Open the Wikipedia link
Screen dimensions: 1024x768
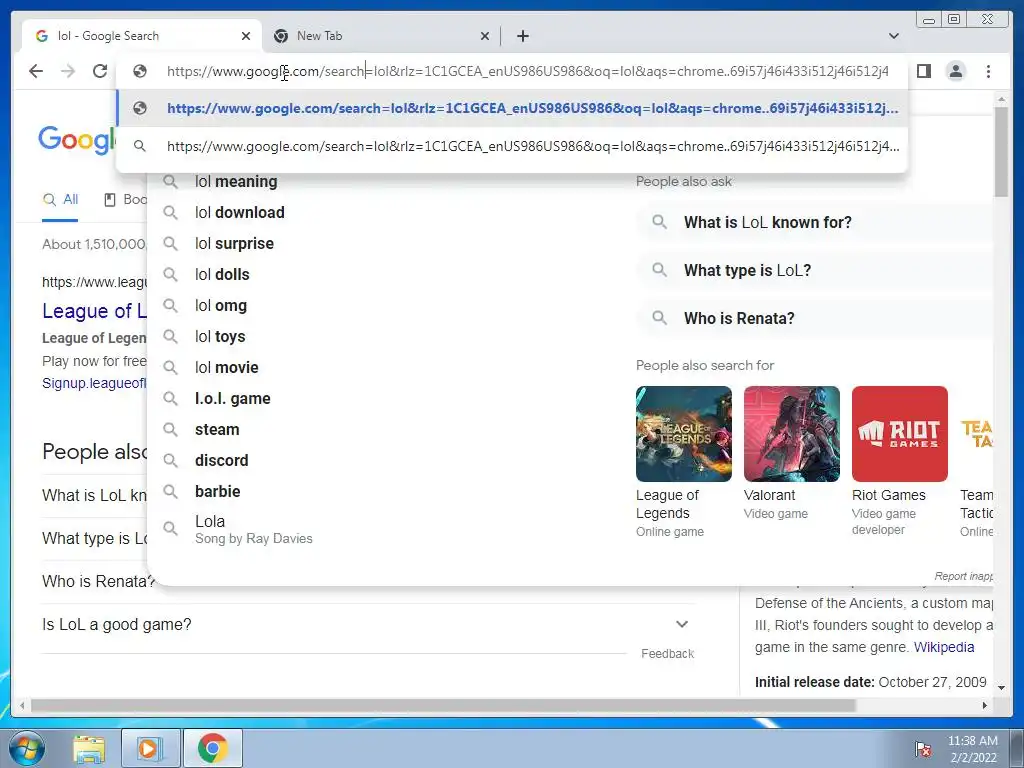tap(944, 647)
